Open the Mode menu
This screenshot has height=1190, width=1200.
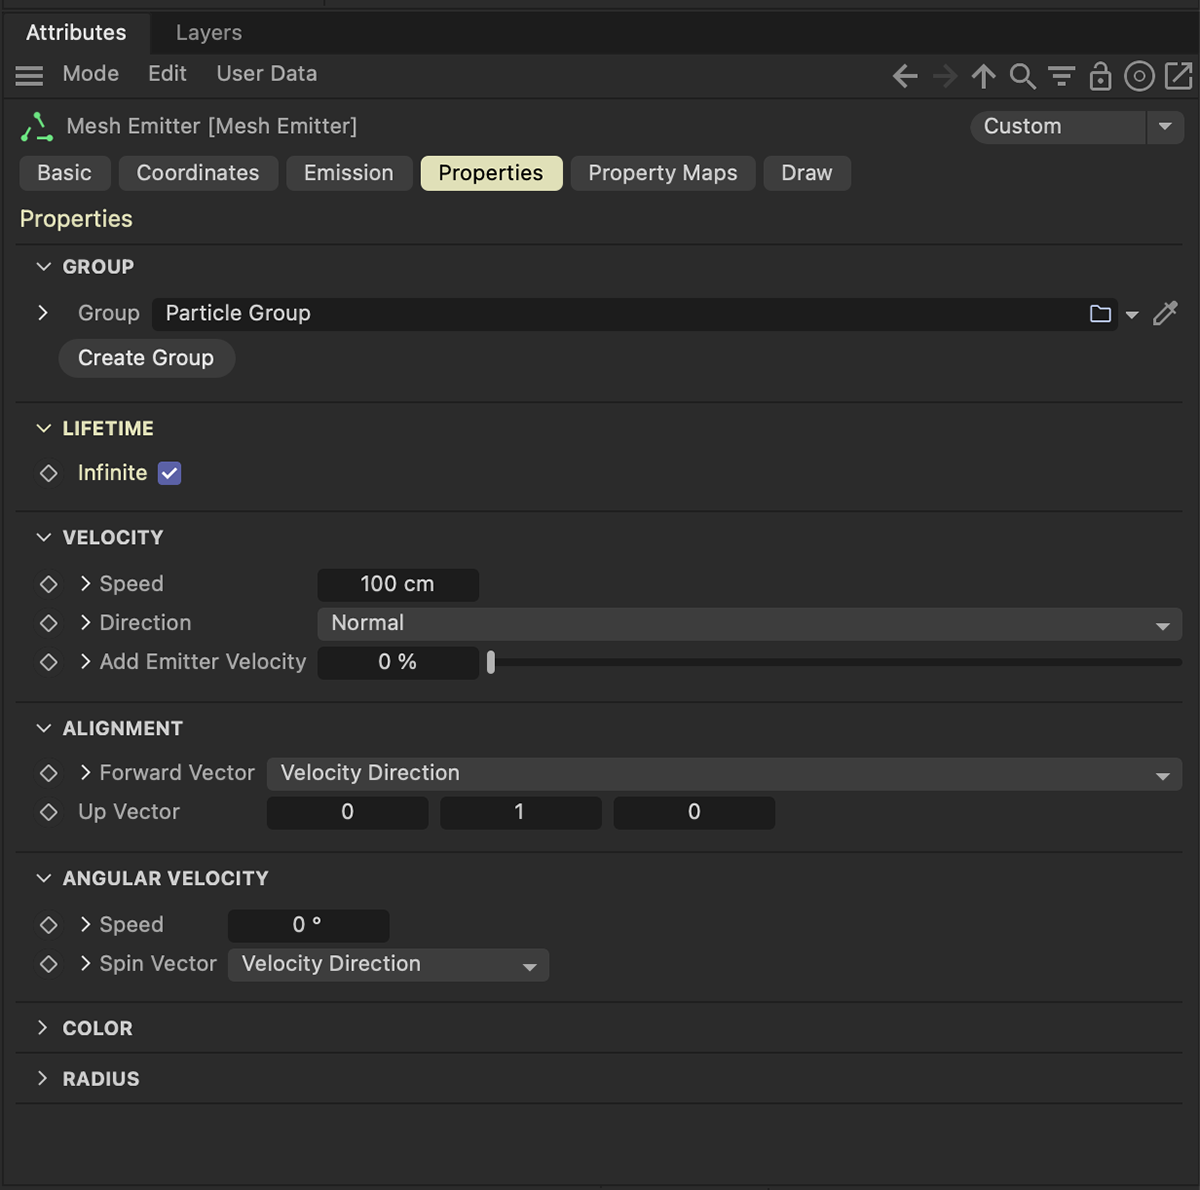coord(91,74)
